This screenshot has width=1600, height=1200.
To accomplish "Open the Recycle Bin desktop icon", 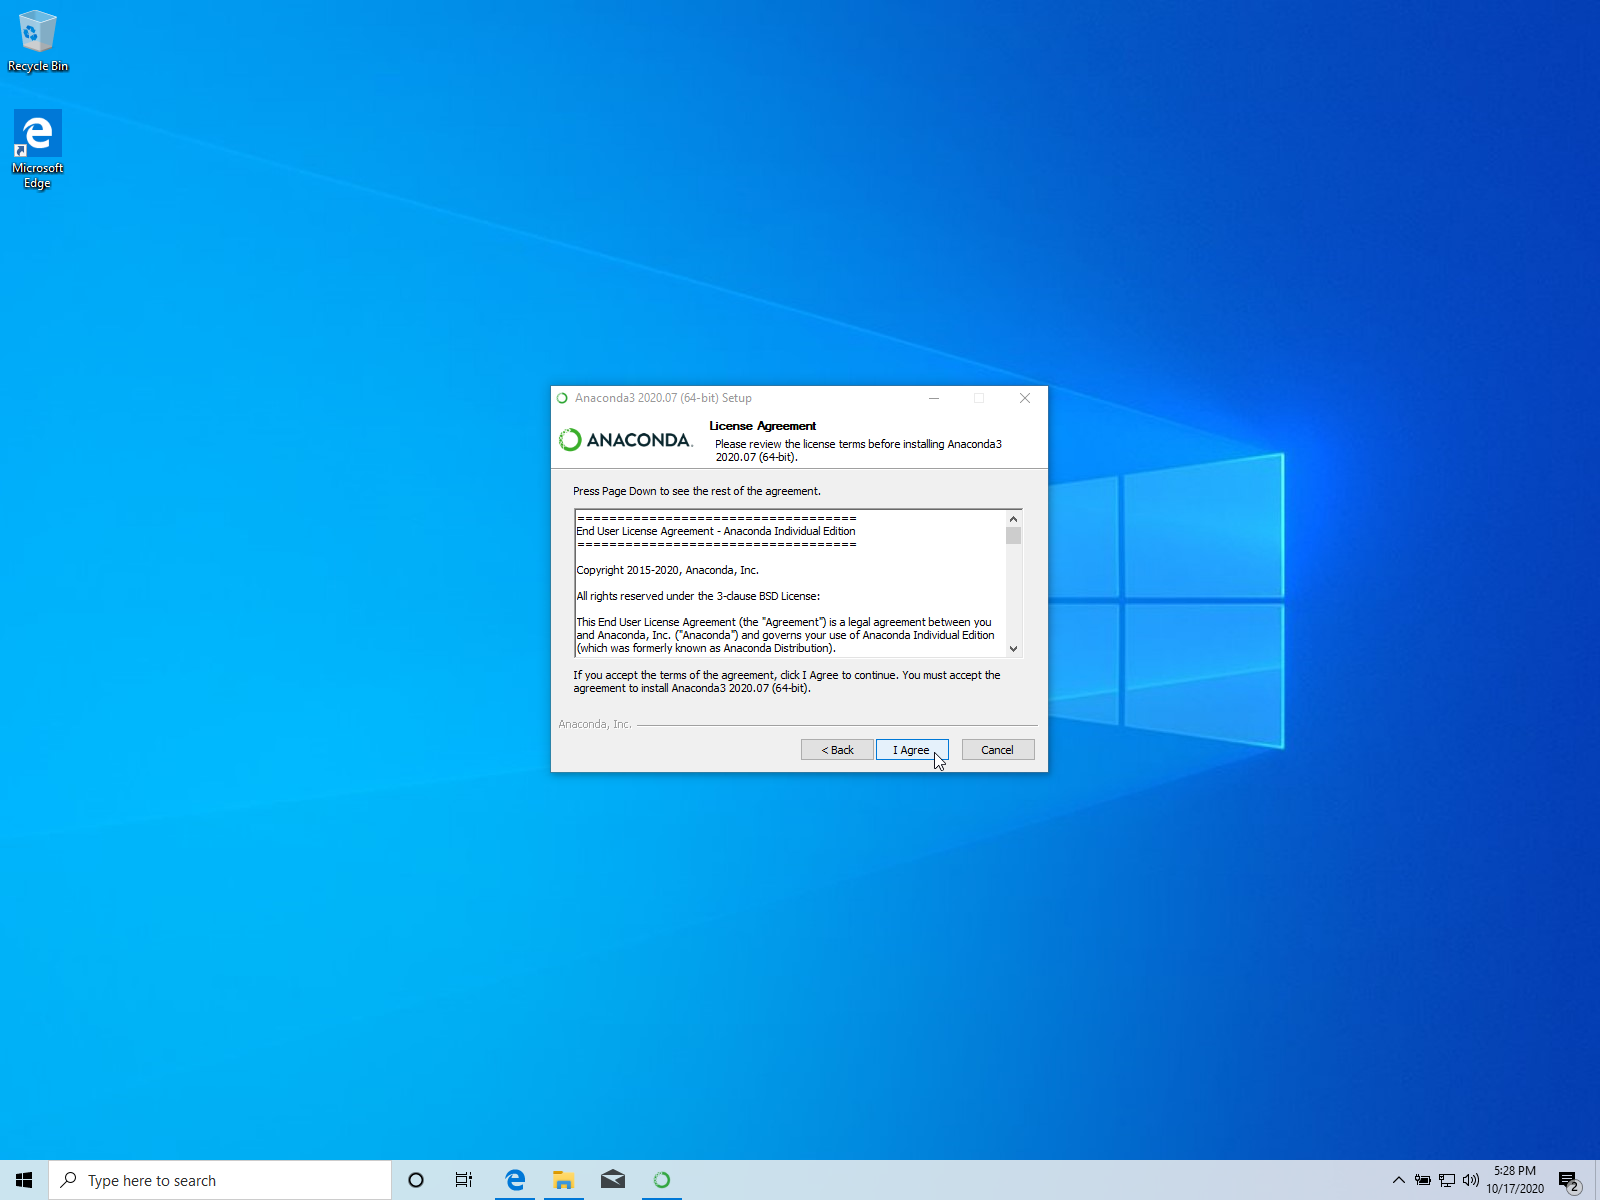I will pos(38,42).
